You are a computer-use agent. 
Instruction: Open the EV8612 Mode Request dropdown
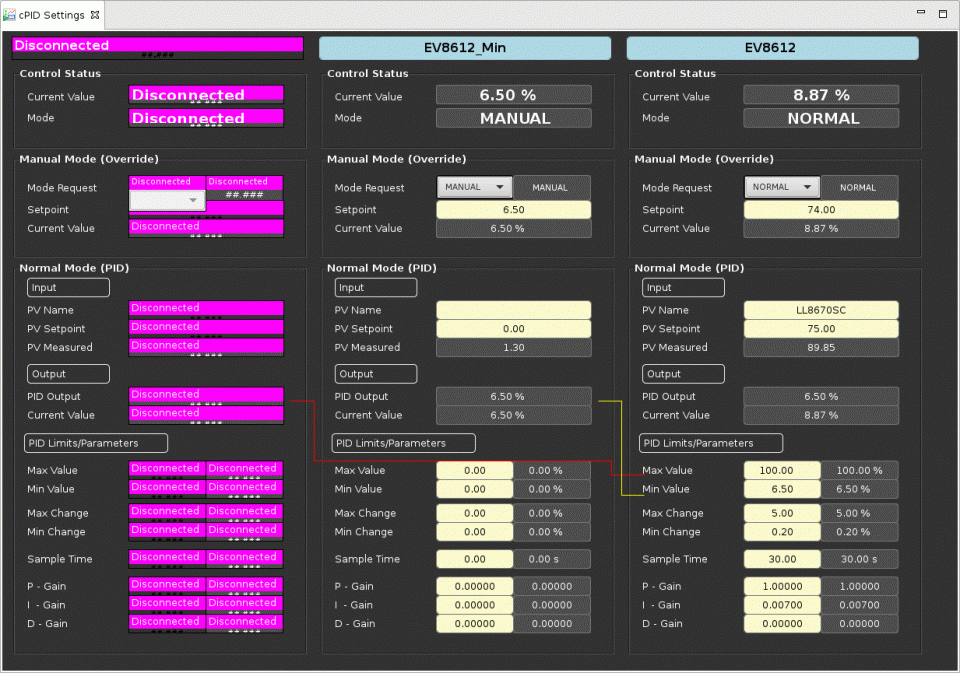point(782,187)
